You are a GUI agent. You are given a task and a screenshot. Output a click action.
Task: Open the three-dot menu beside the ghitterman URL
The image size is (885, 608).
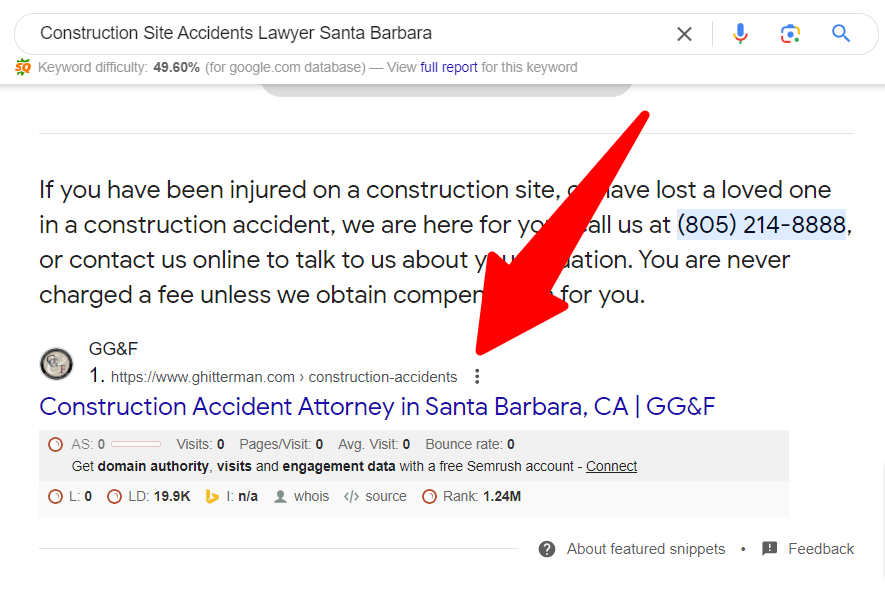pos(477,377)
